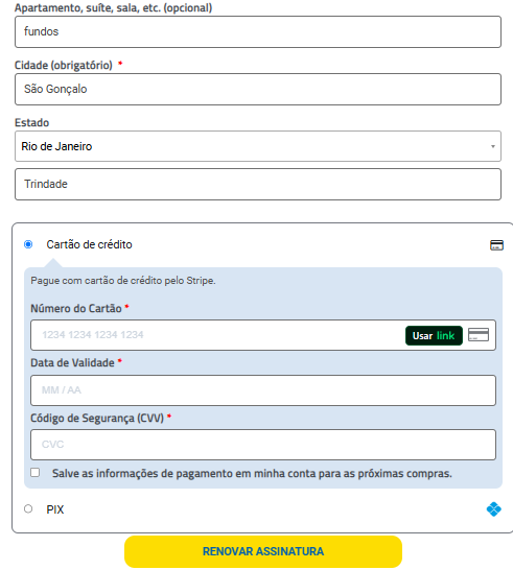
Task: Click the apartment field containing fundos
Action: click(x=258, y=32)
